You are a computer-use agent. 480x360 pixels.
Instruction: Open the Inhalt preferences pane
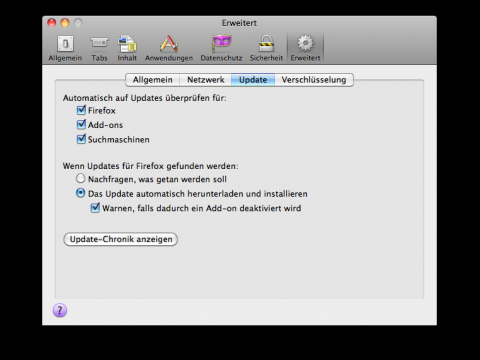127,48
